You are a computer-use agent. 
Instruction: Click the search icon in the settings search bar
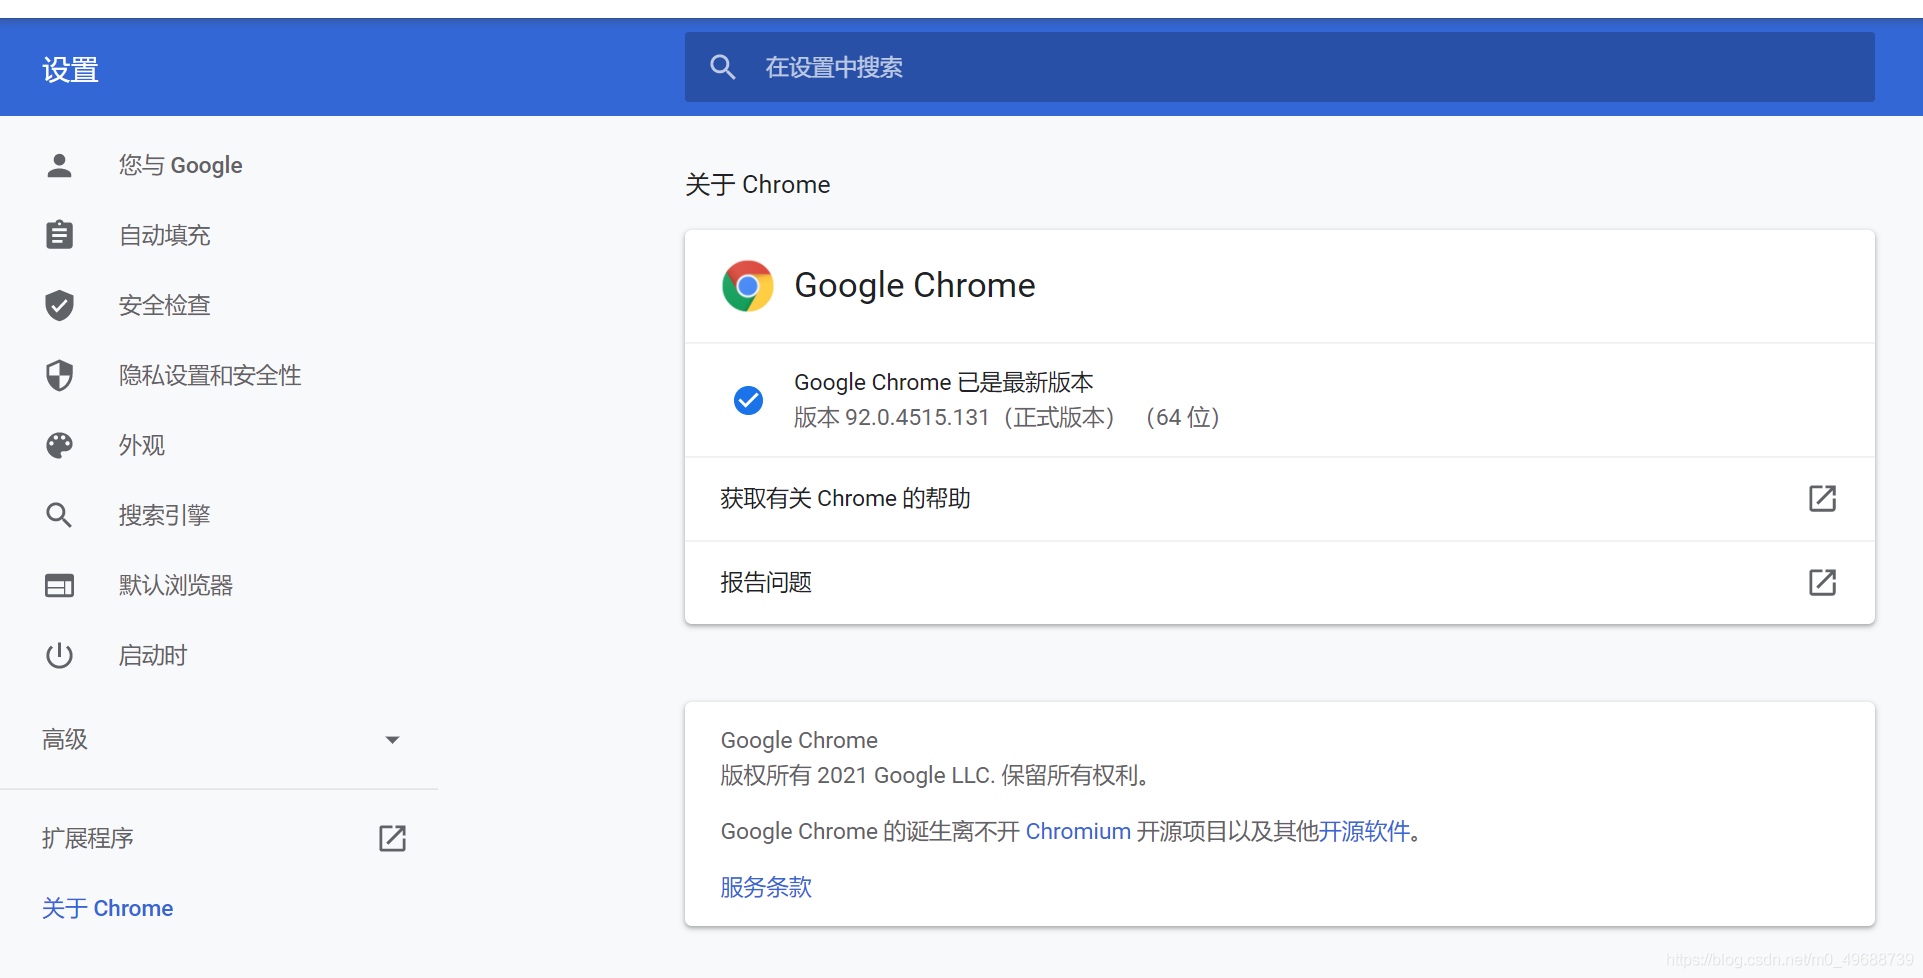(x=722, y=67)
